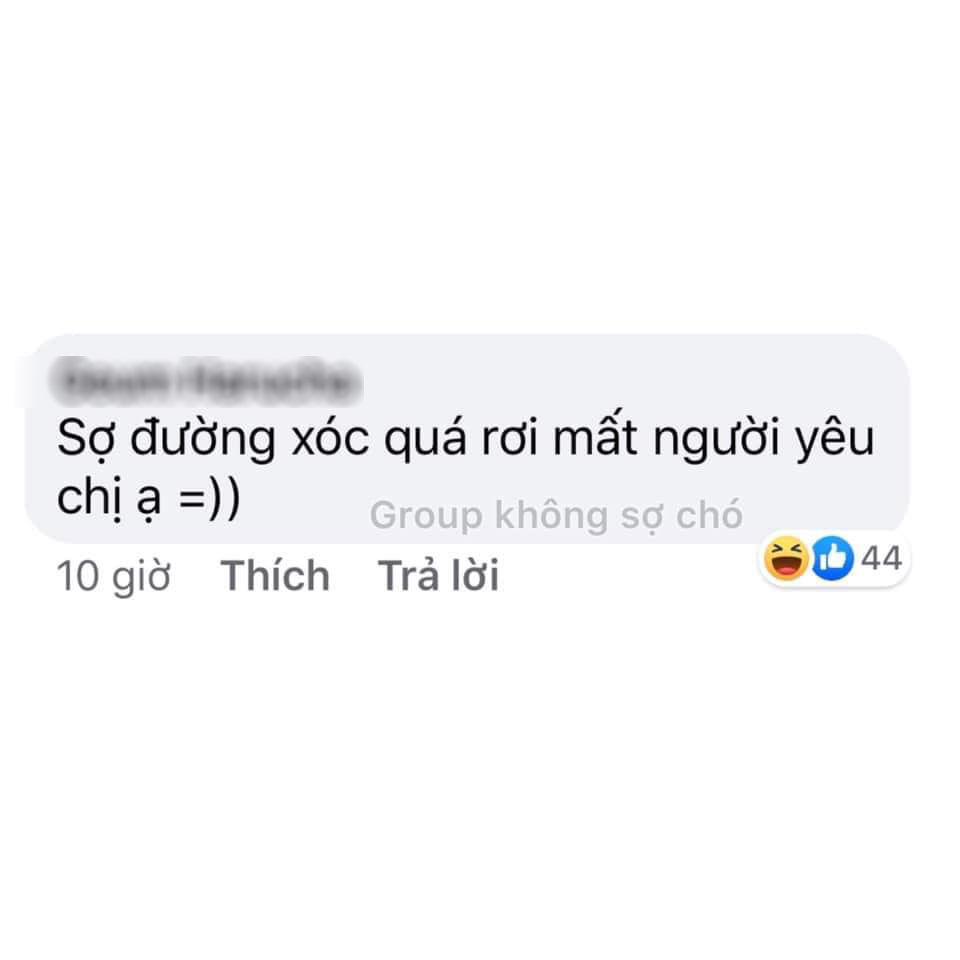Click the blue thumbs-up reaction icon
960x960 pixels.
[832, 558]
